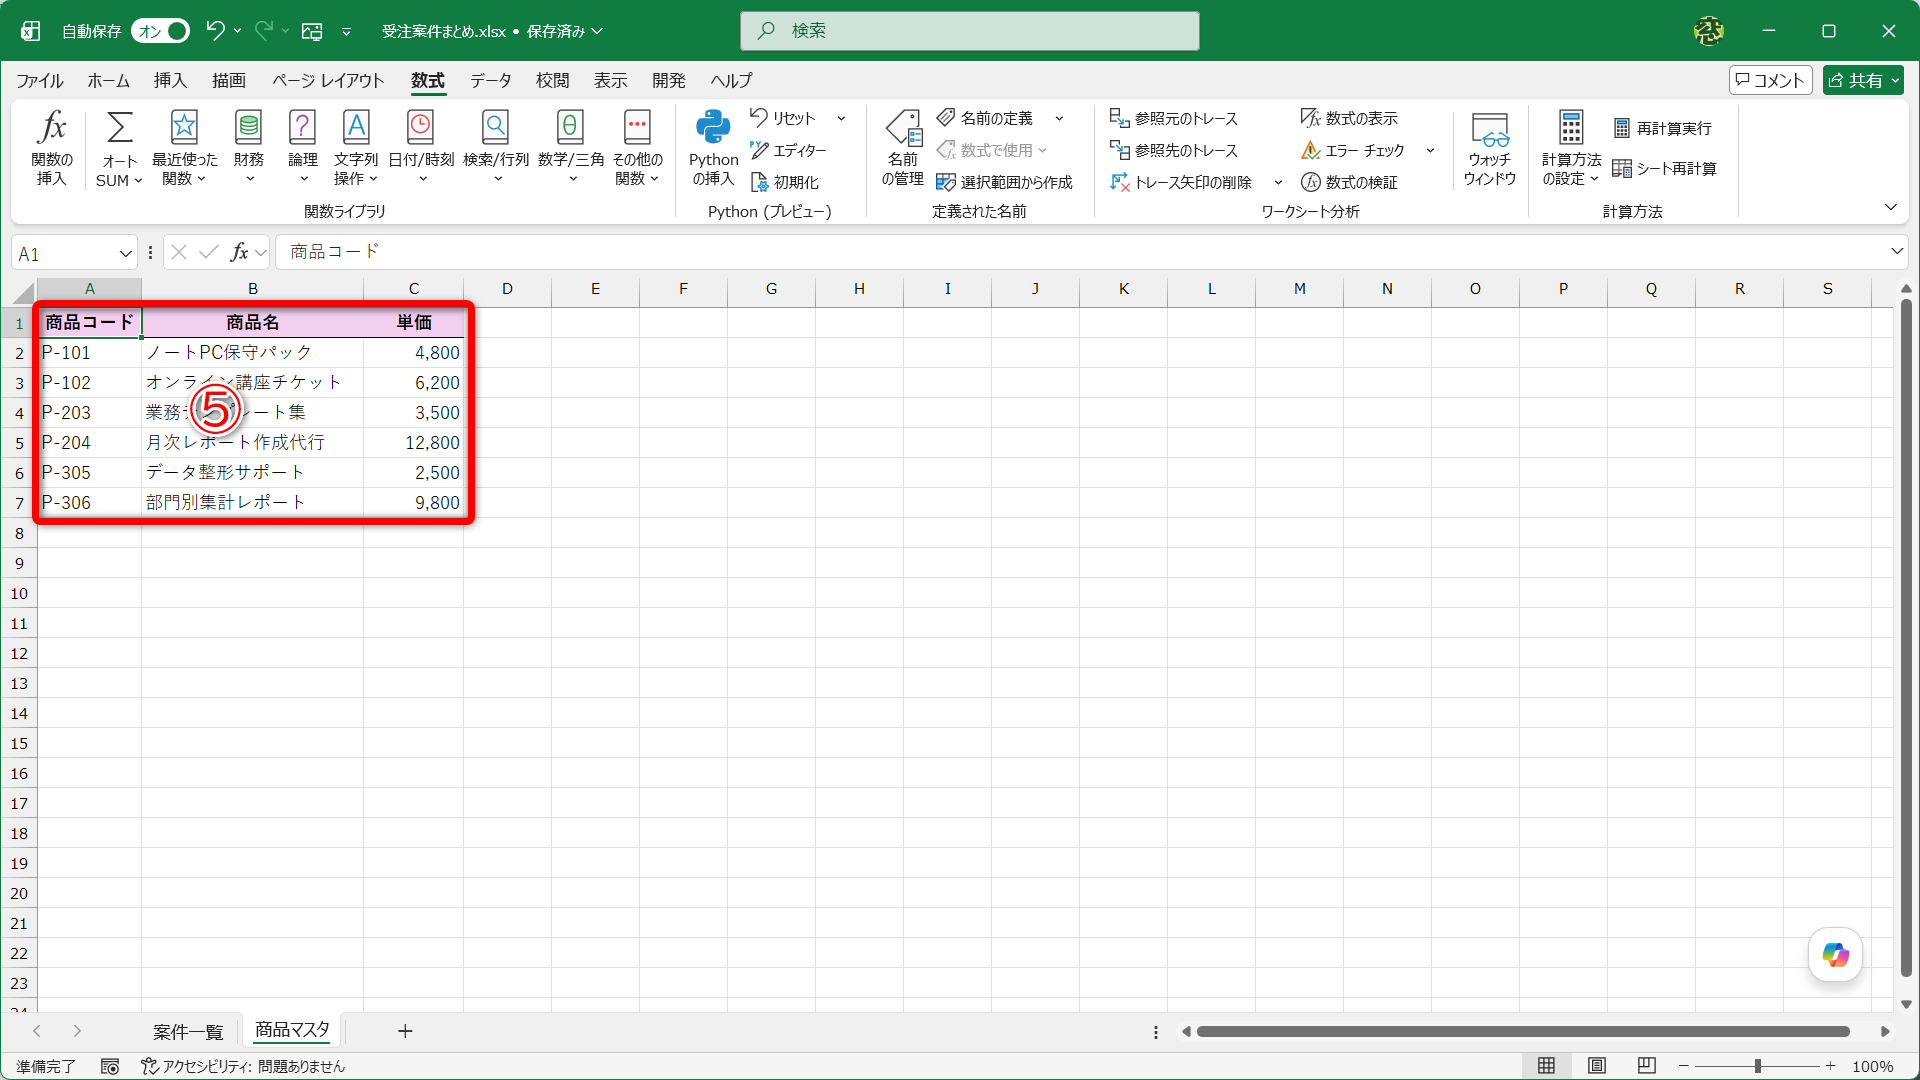
Task: Toggle the AutoSave (自動保存) switch
Action: (x=161, y=31)
